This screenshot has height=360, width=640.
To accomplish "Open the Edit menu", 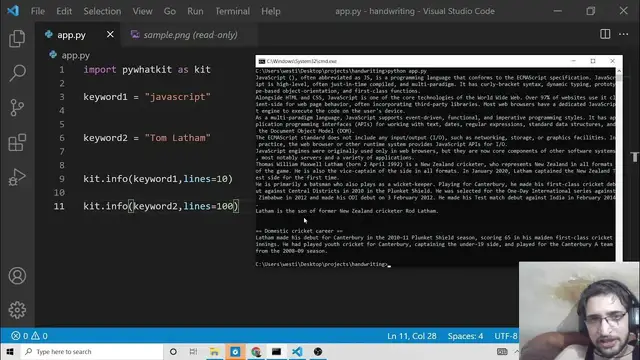I will click(x=64, y=11).
